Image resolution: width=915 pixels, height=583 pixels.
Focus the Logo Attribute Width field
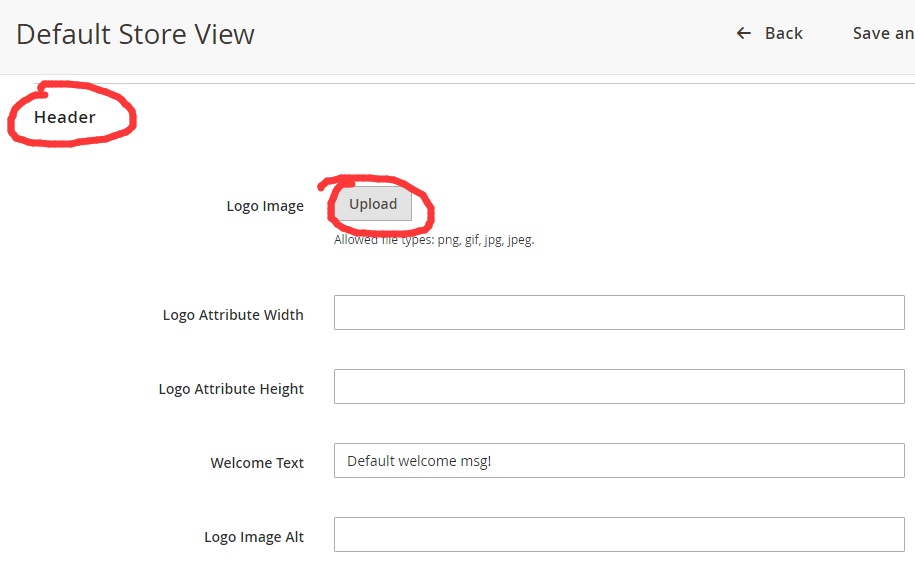(619, 312)
